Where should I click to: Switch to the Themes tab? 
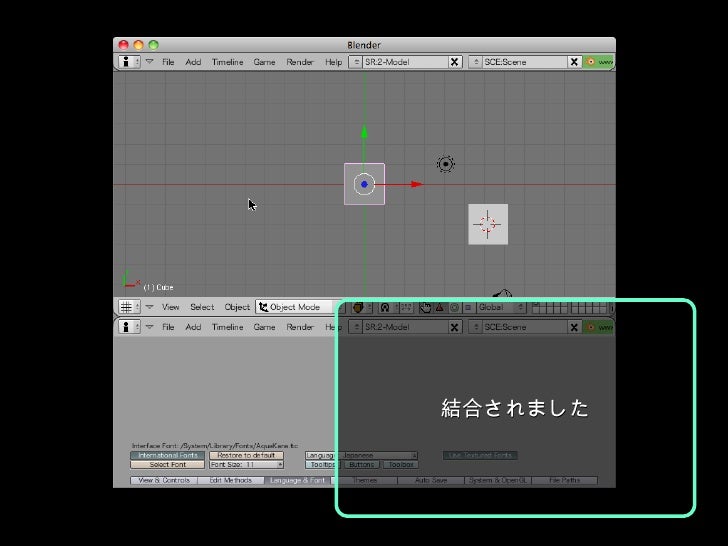click(x=364, y=480)
